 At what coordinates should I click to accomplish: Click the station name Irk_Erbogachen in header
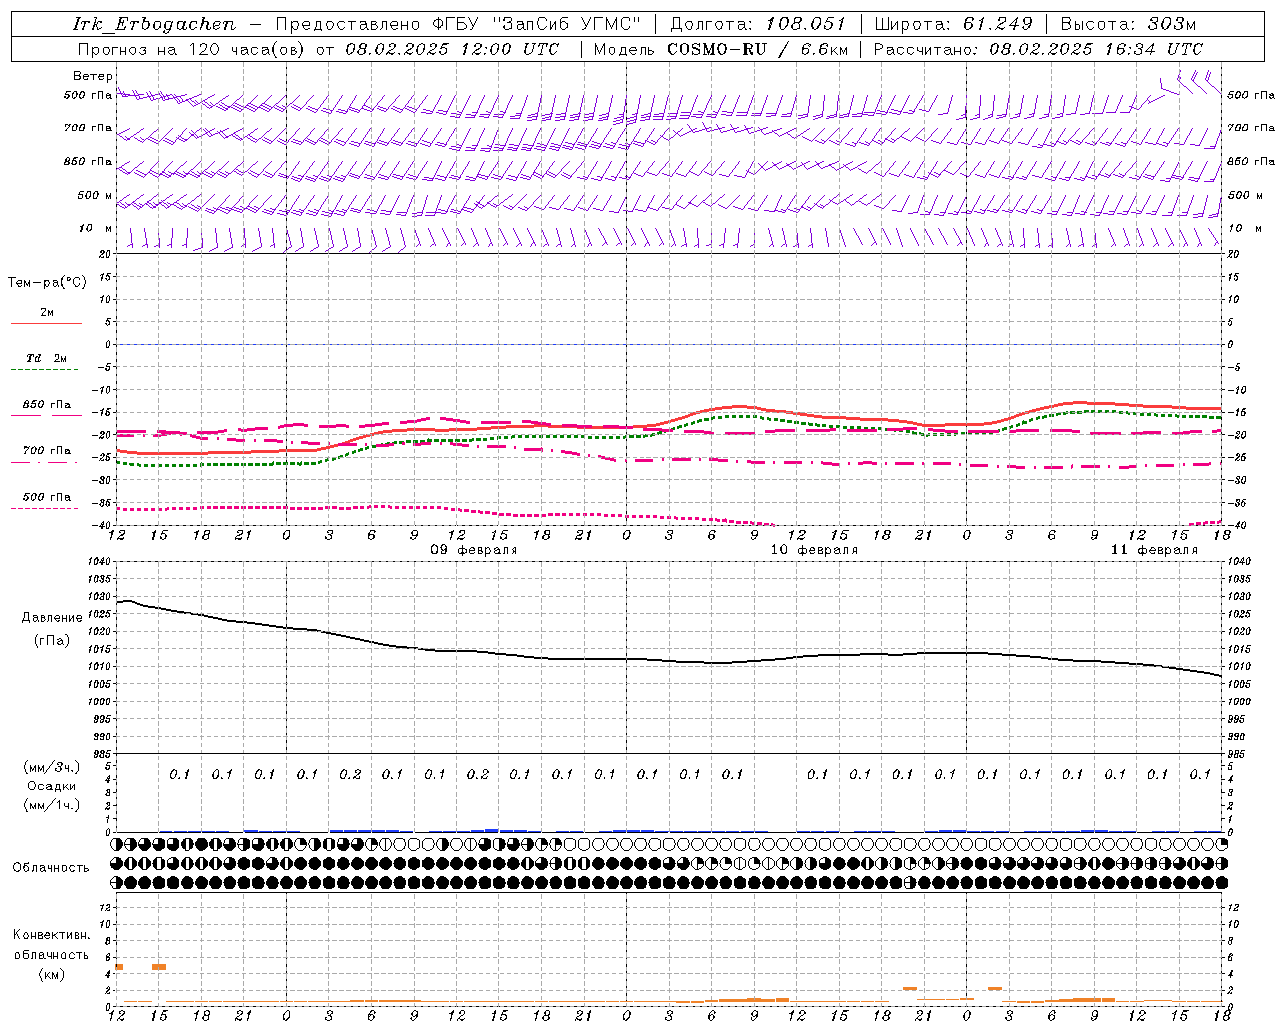coord(154,24)
